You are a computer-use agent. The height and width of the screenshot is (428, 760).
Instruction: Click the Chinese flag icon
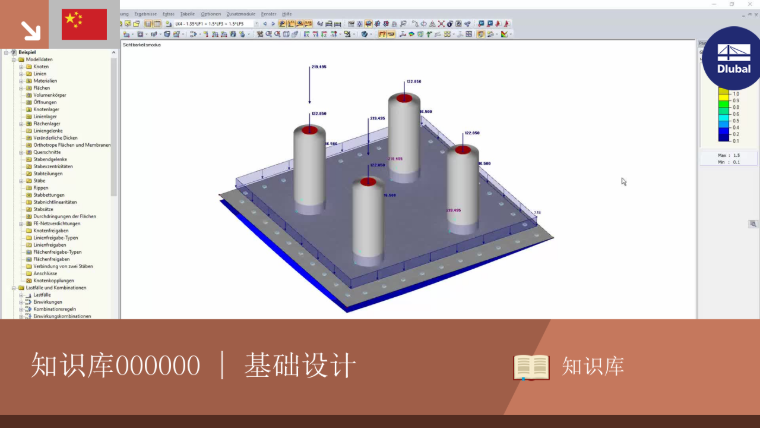click(x=84, y=24)
